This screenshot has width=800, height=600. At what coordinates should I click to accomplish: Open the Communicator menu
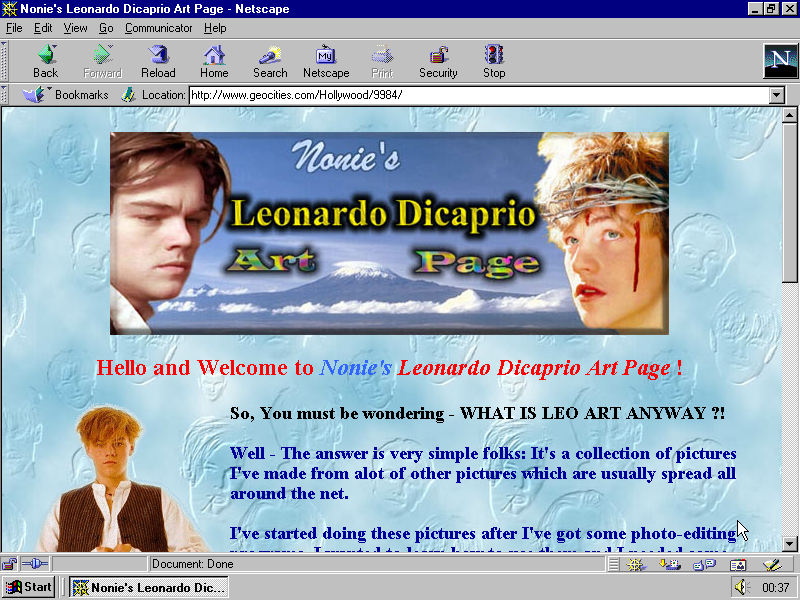pos(158,28)
